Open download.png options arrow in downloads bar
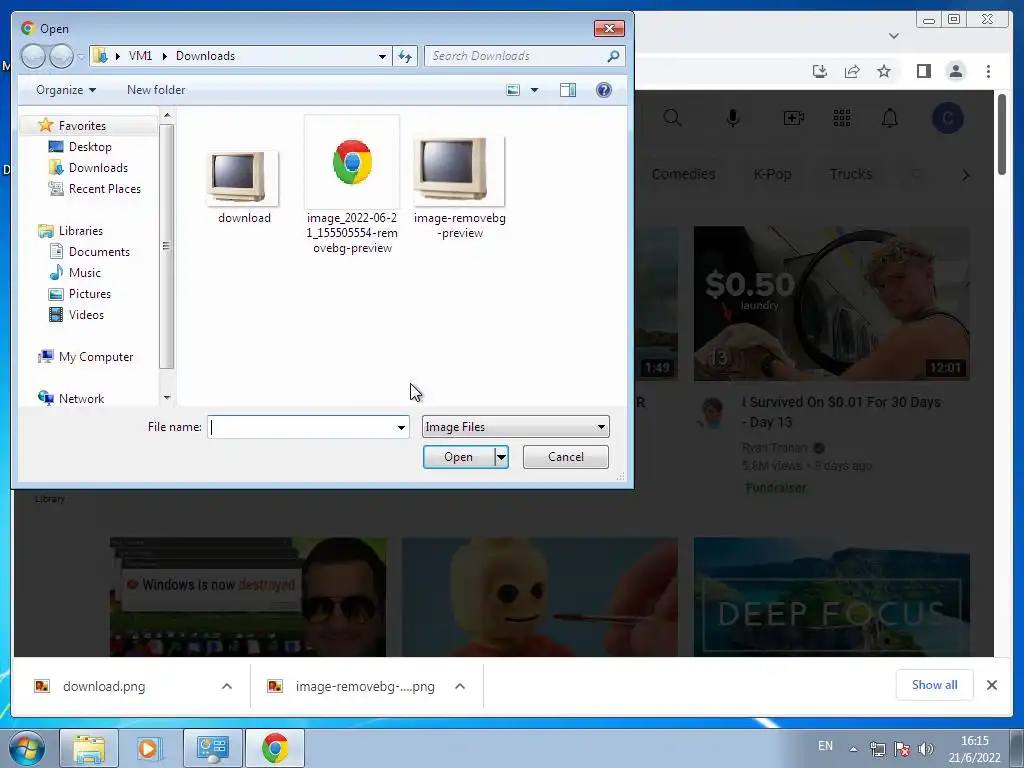This screenshot has width=1024, height=768. (x=227, y=686)
